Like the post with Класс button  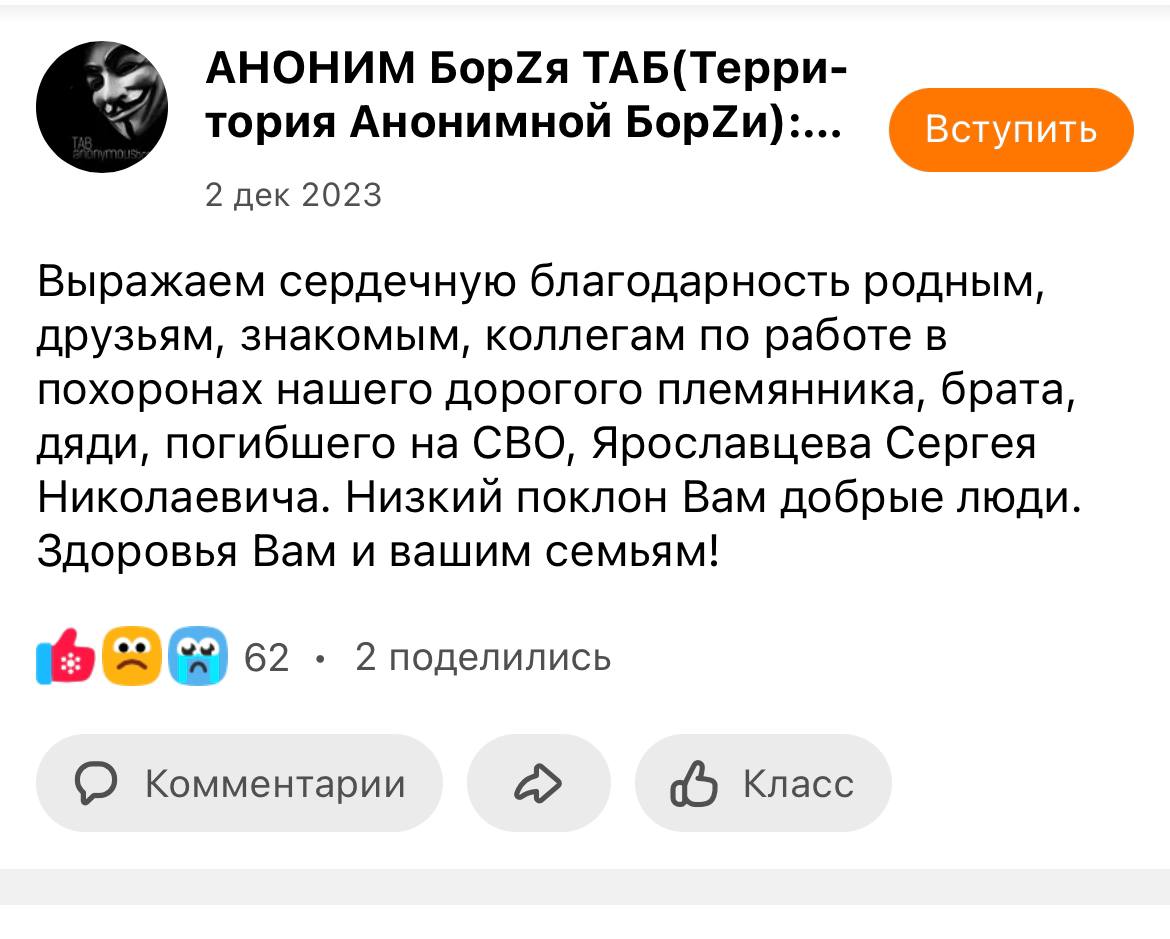click(x=762, y=784)
